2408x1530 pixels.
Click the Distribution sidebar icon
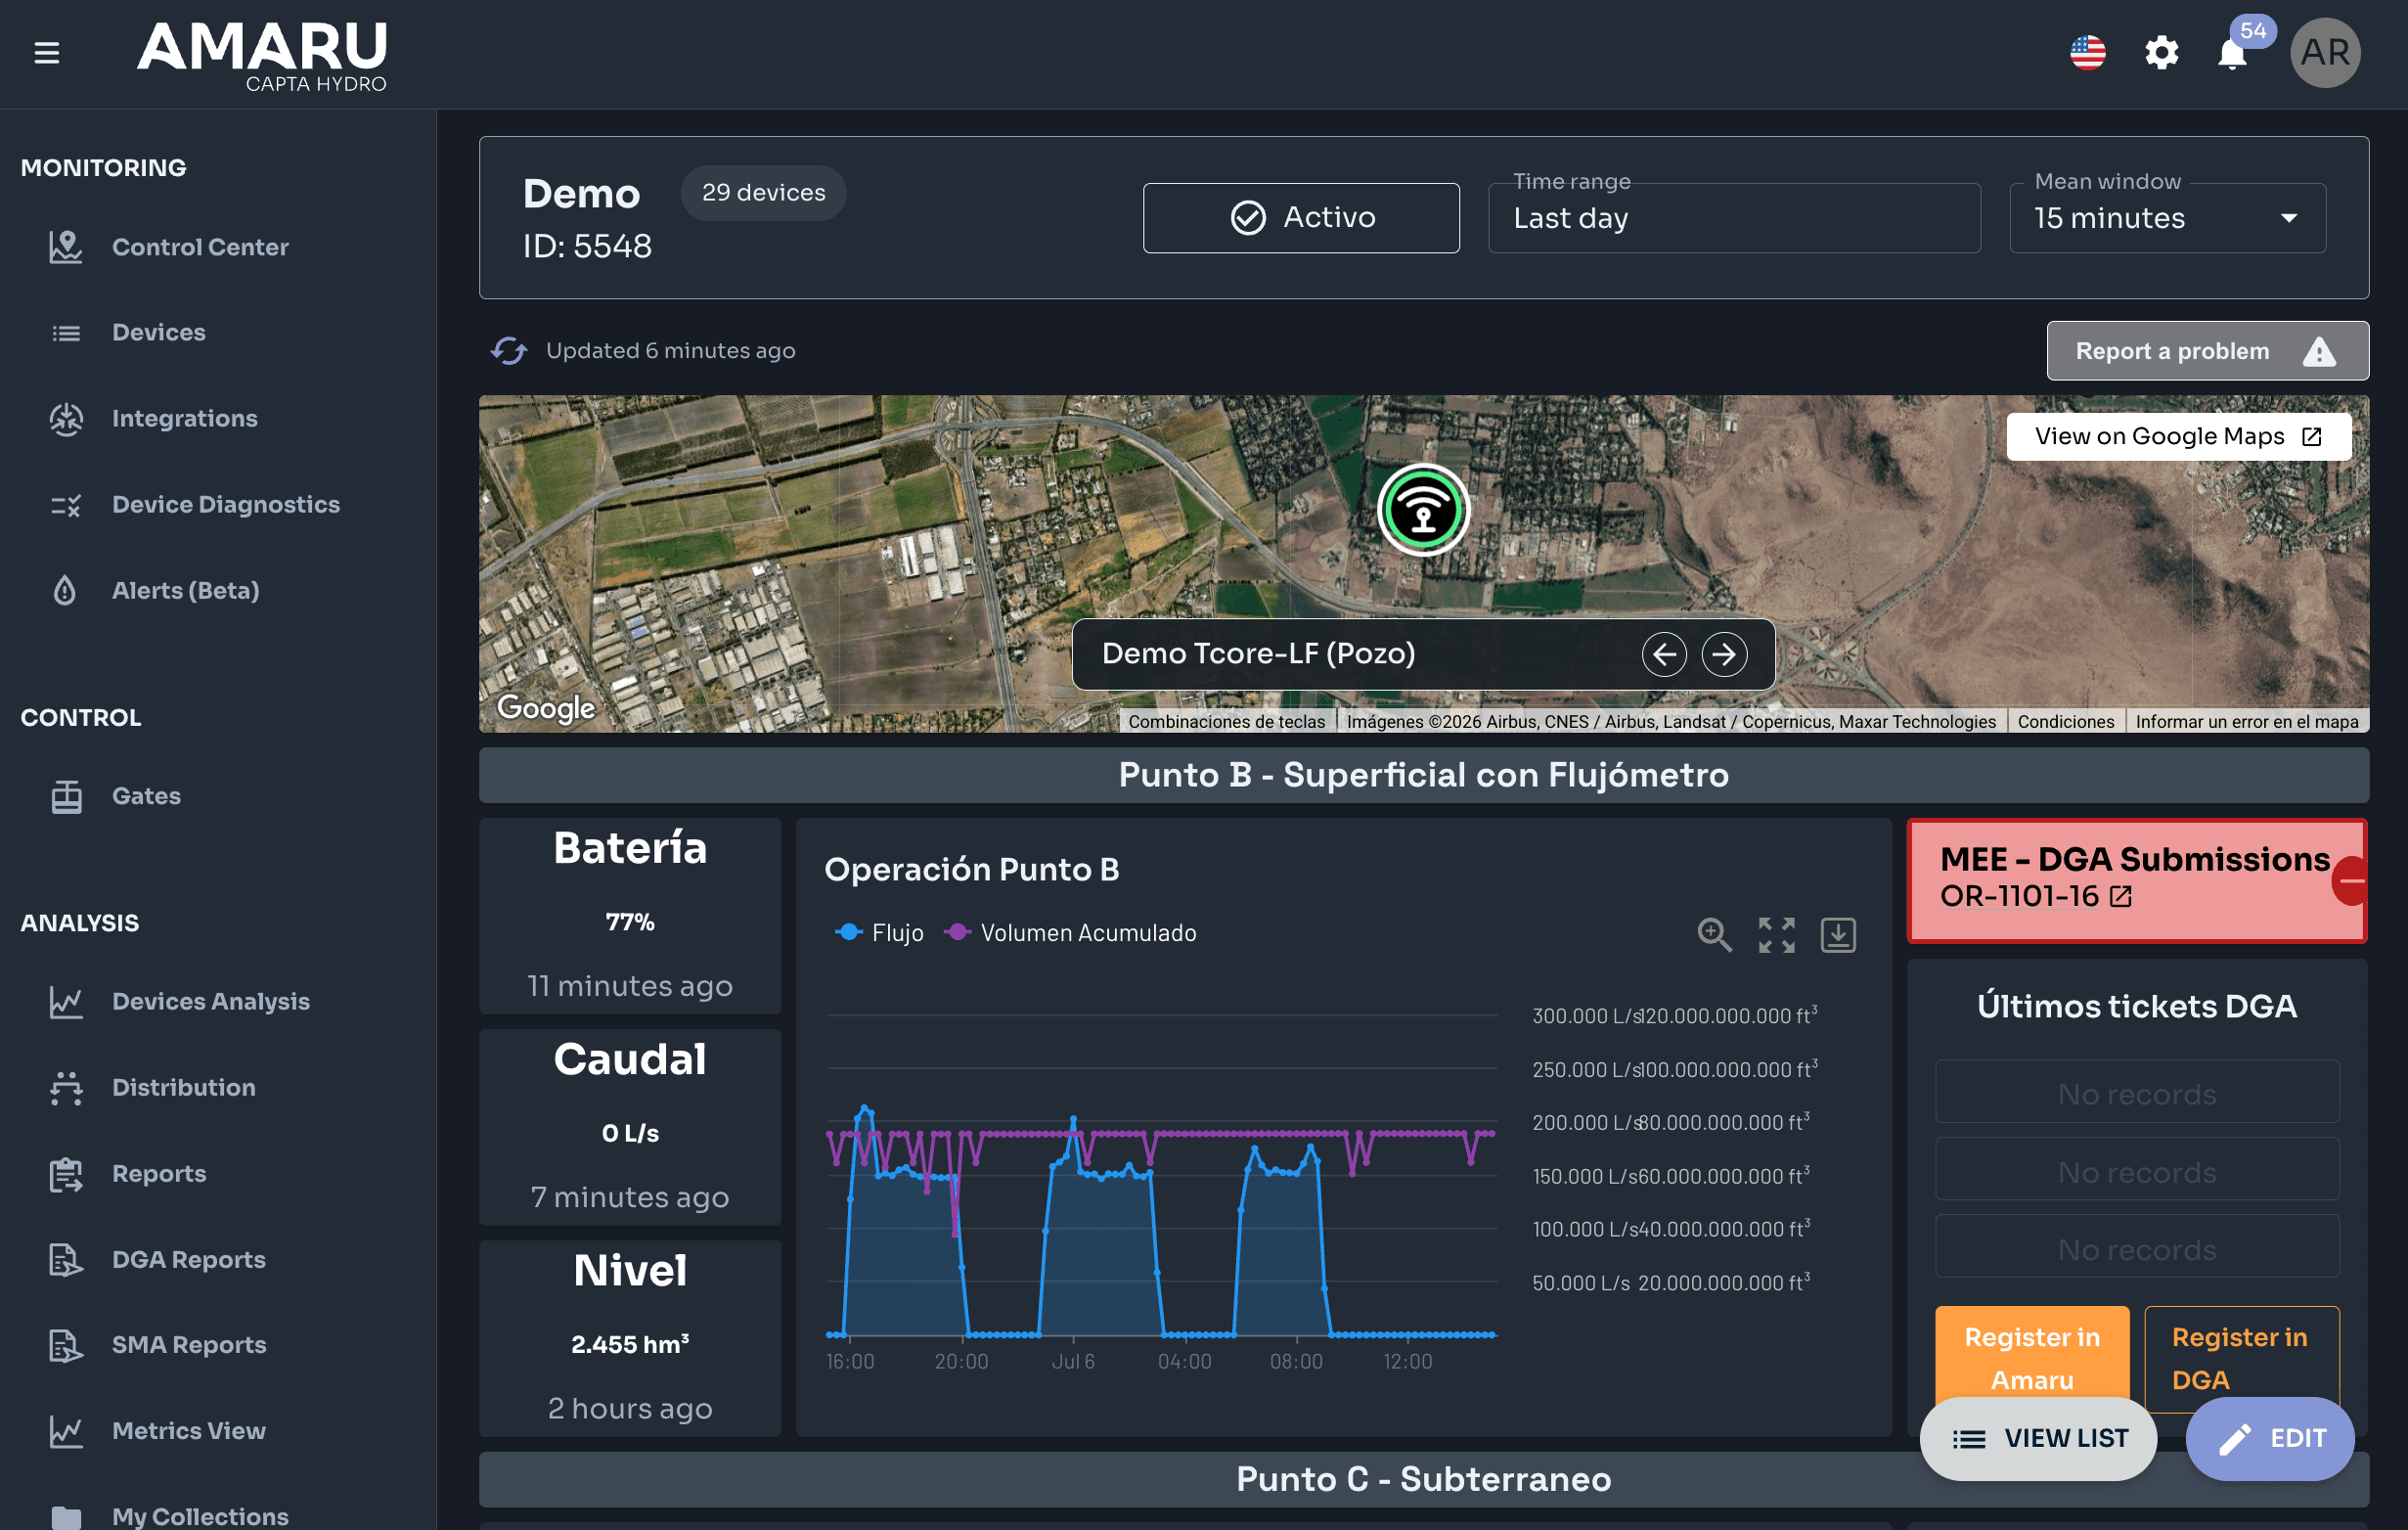[x=66, y=1088]
